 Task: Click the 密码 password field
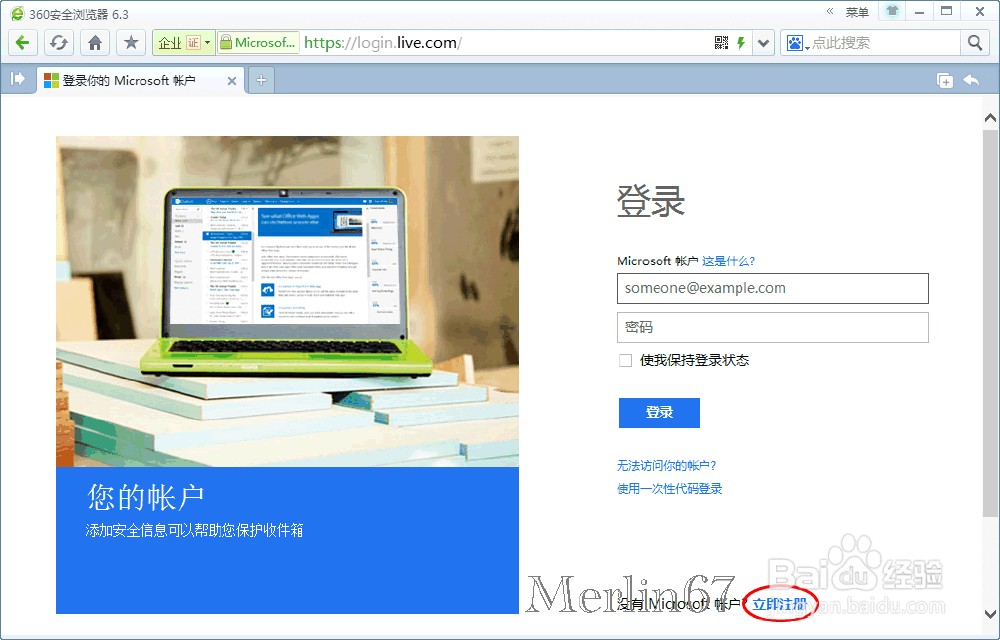tap(772, 327)
